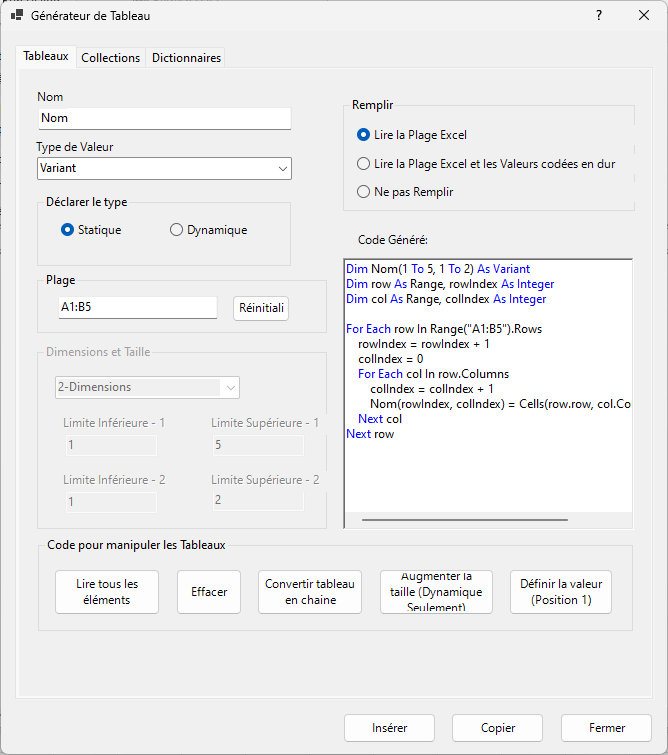The image size is (668, 755).
Task: Click the 'Code Généré:' label
Action: [393, 240]
